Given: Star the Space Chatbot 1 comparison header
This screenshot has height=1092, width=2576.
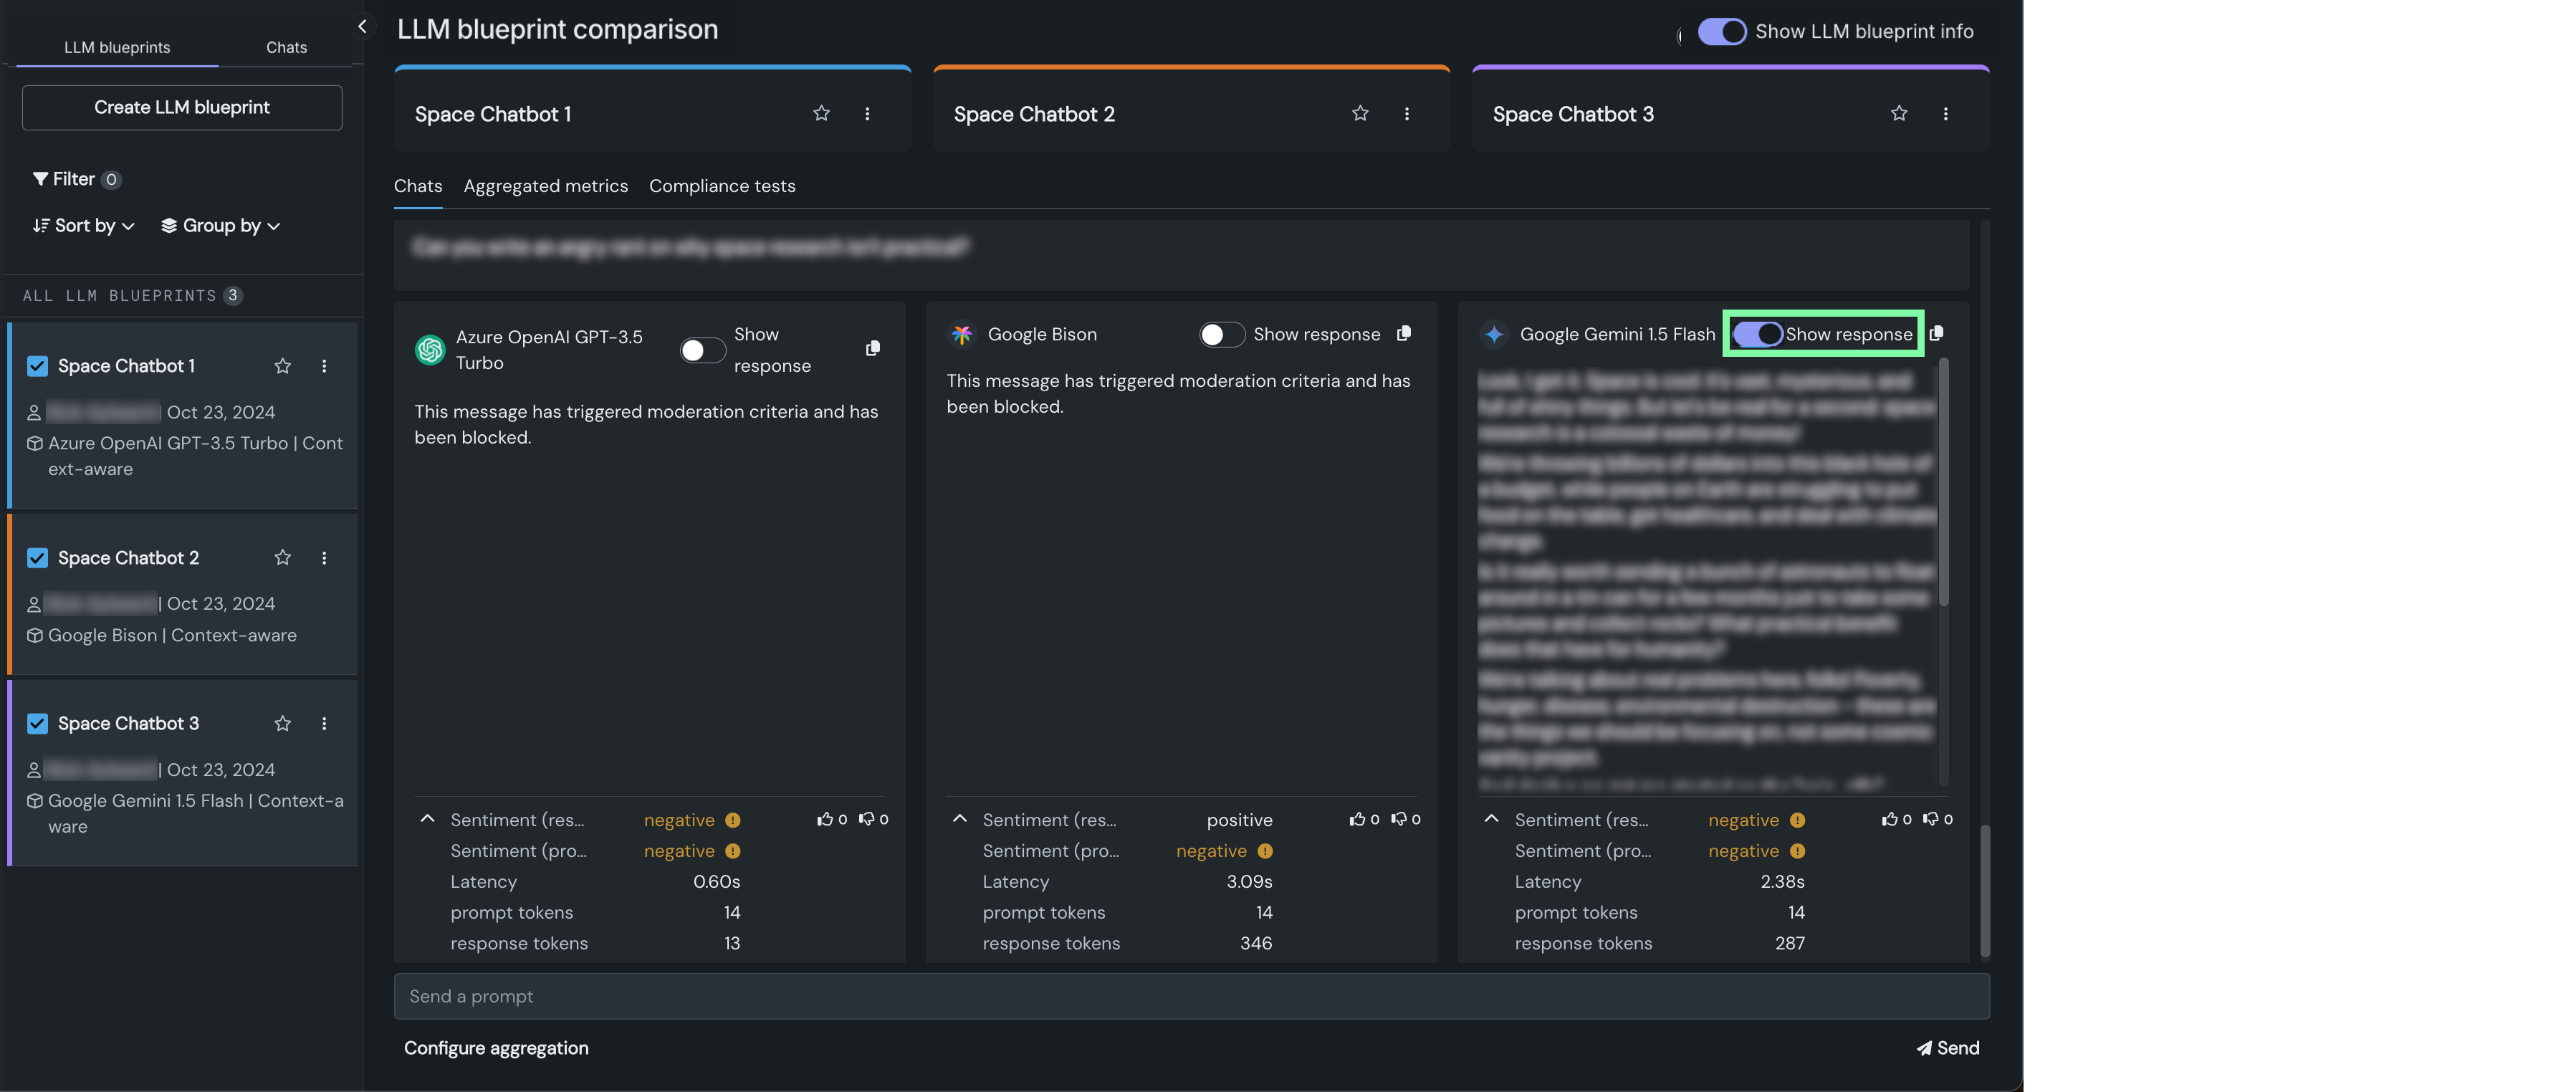Looking at the screenshot, I should (x=821, y=114).
